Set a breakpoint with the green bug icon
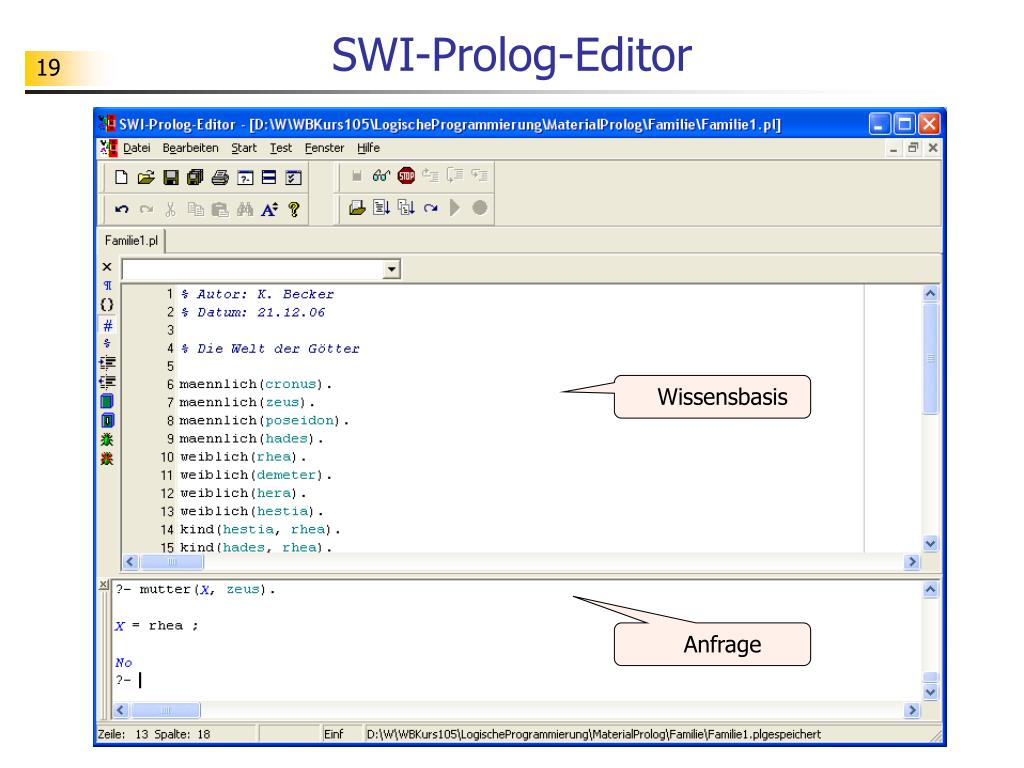The width and height of the screenshot is (1024, 768). tap(107, 440)
